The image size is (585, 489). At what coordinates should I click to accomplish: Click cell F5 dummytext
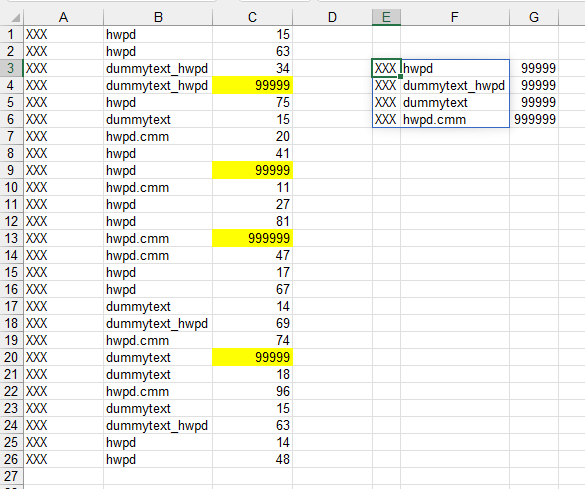(455, 103)
